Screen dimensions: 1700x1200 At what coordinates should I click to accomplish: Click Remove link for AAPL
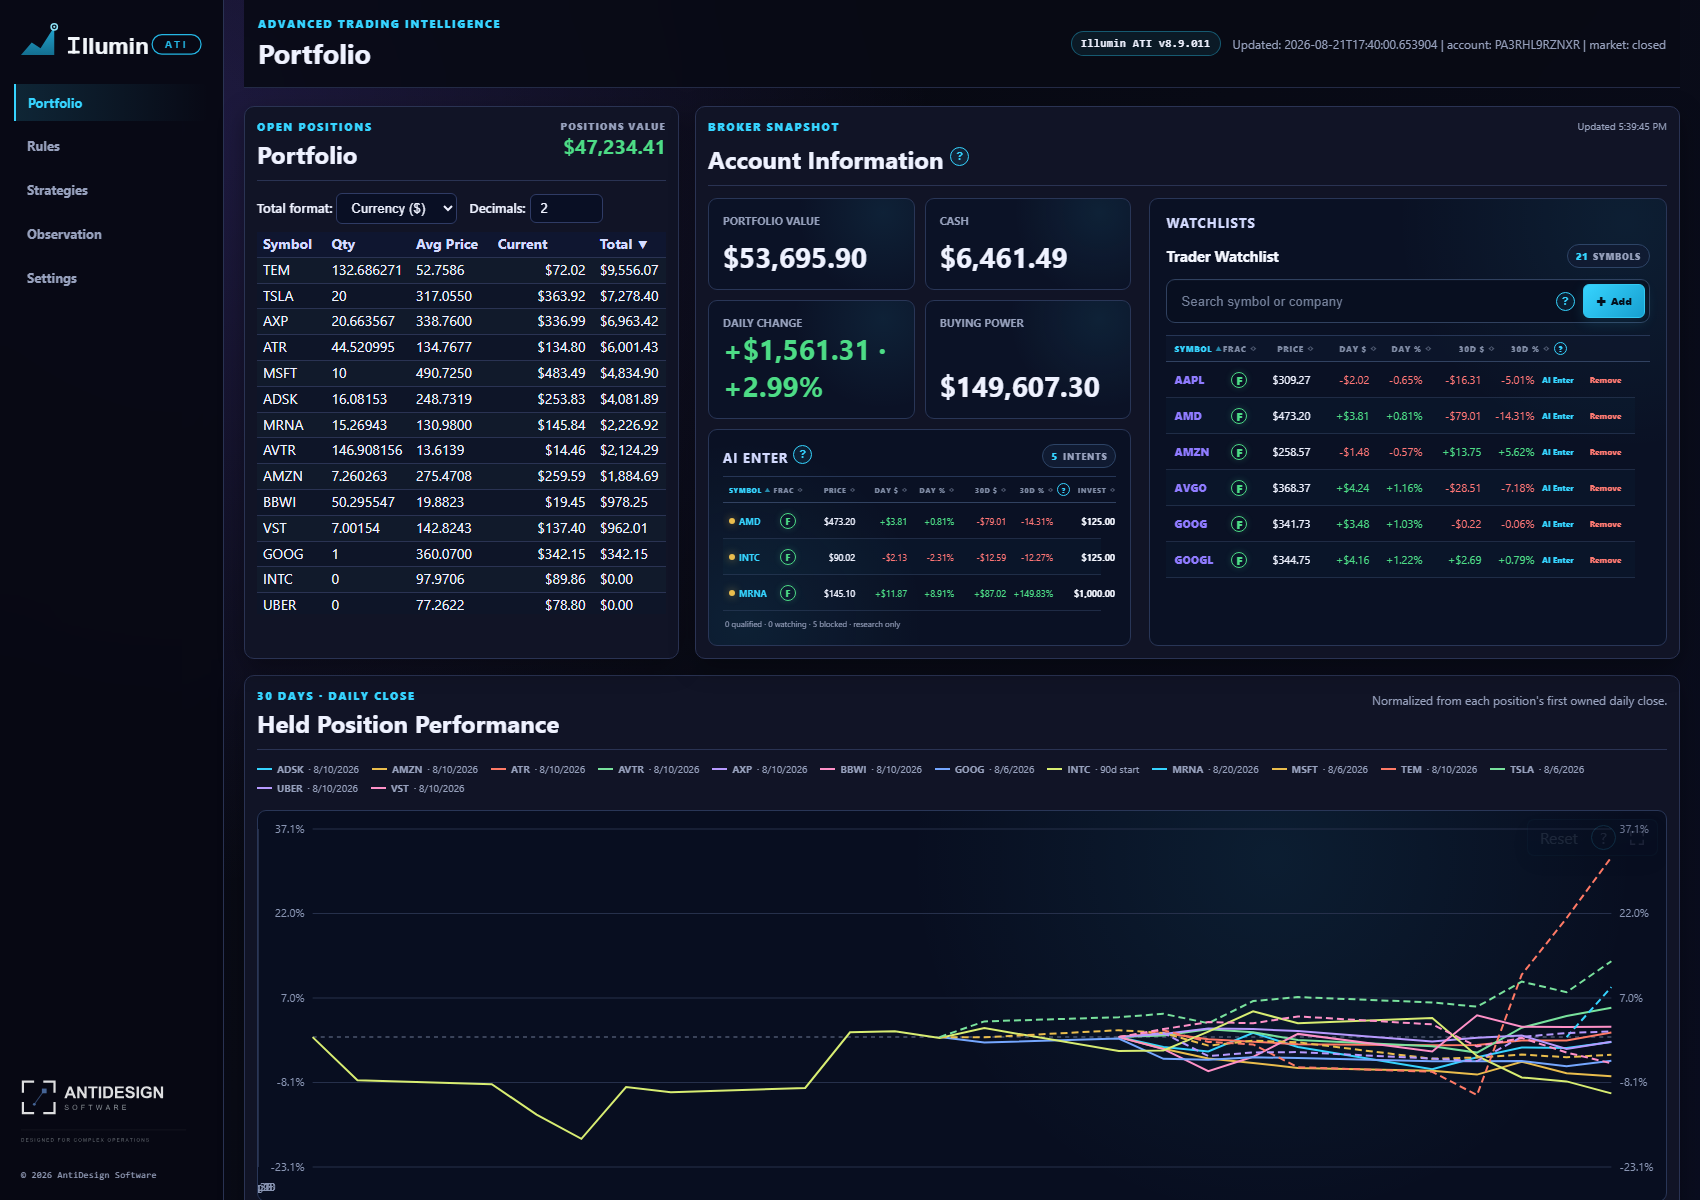point(1605,380)
